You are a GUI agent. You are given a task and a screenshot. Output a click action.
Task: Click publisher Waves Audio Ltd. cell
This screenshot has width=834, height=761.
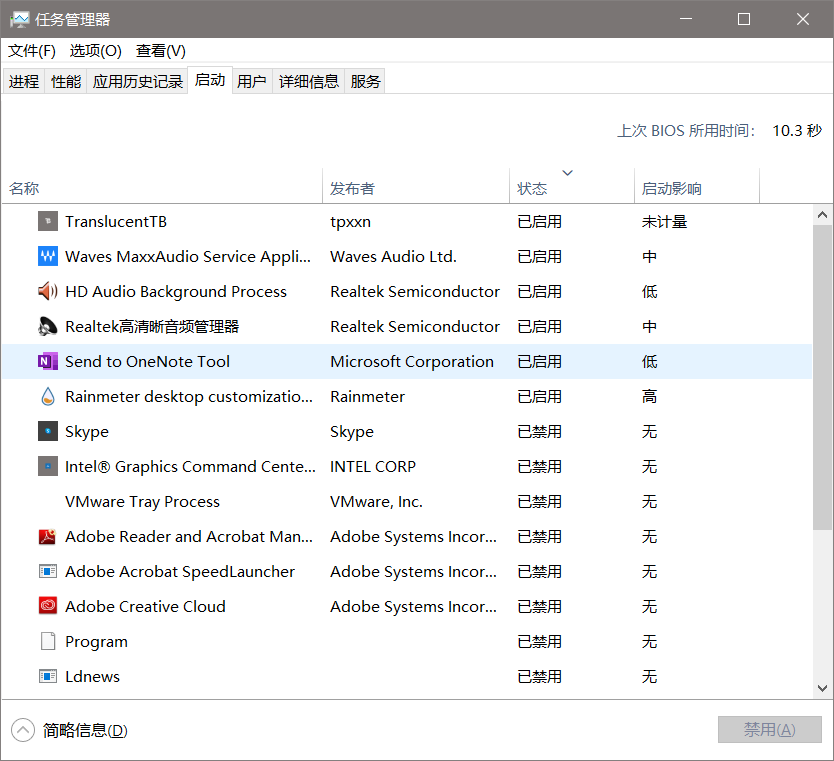[393, 256]
